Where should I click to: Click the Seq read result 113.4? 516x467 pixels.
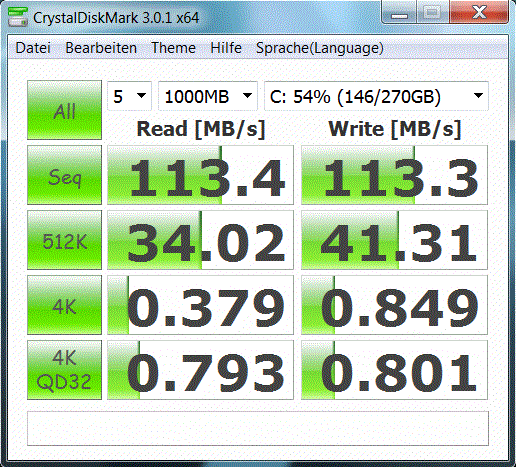coord(200,175)
